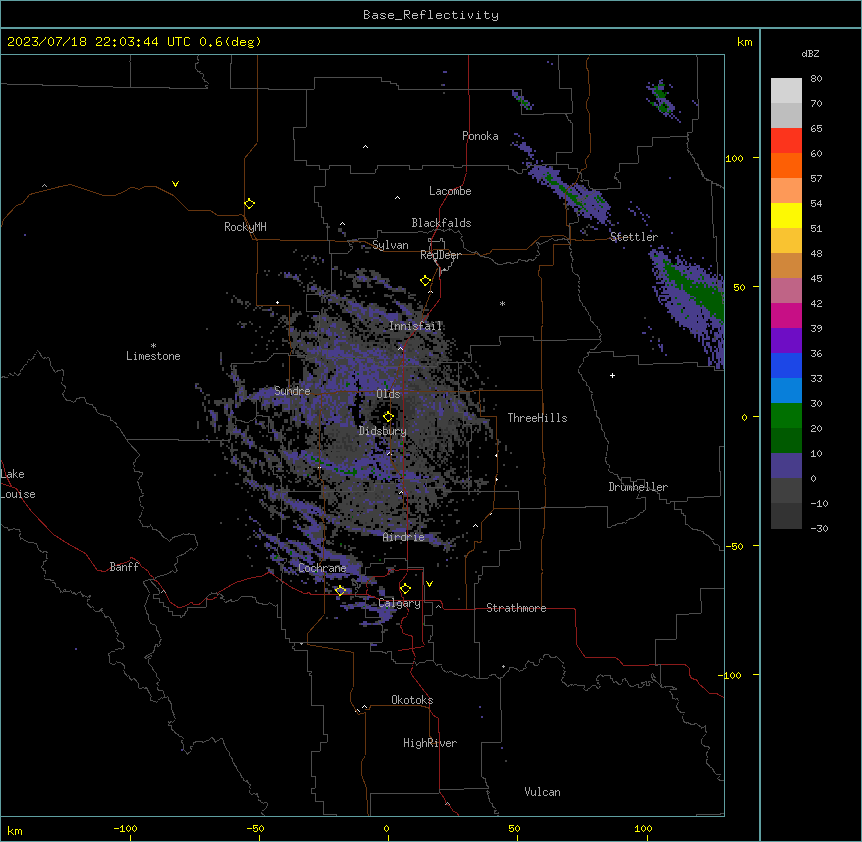Click the Calgary city label

point(400,603)
